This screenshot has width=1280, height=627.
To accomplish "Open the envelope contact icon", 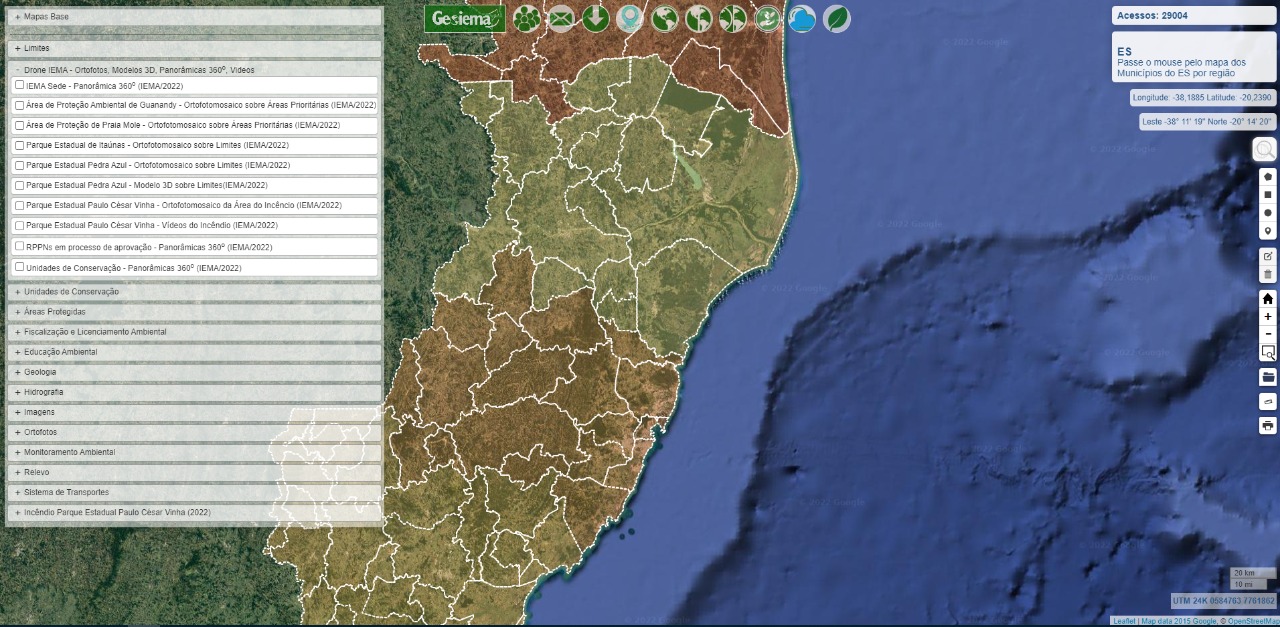I will [x=561, y=18].
